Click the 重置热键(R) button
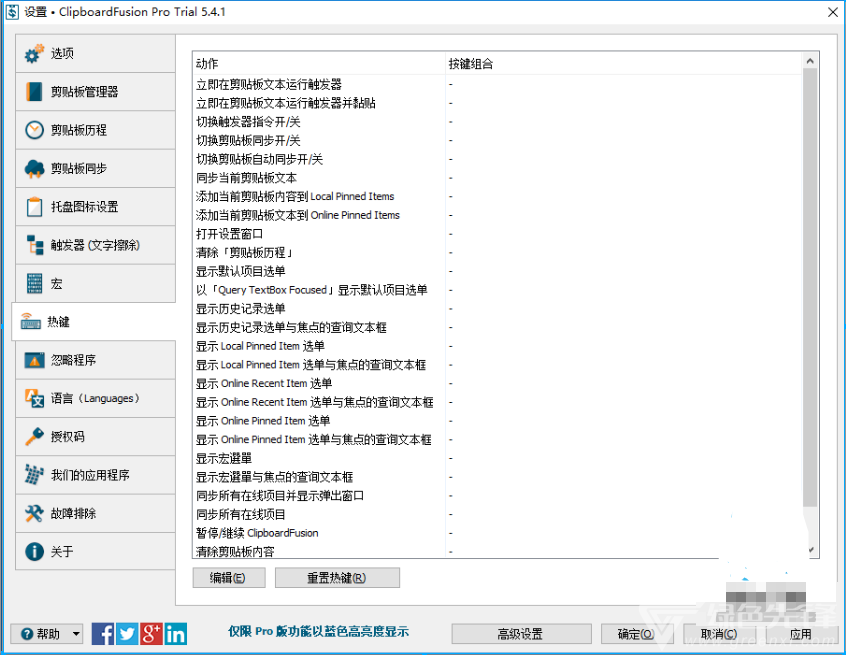The width and height of the screenshot is (846, 655). [x=337, y=578]
